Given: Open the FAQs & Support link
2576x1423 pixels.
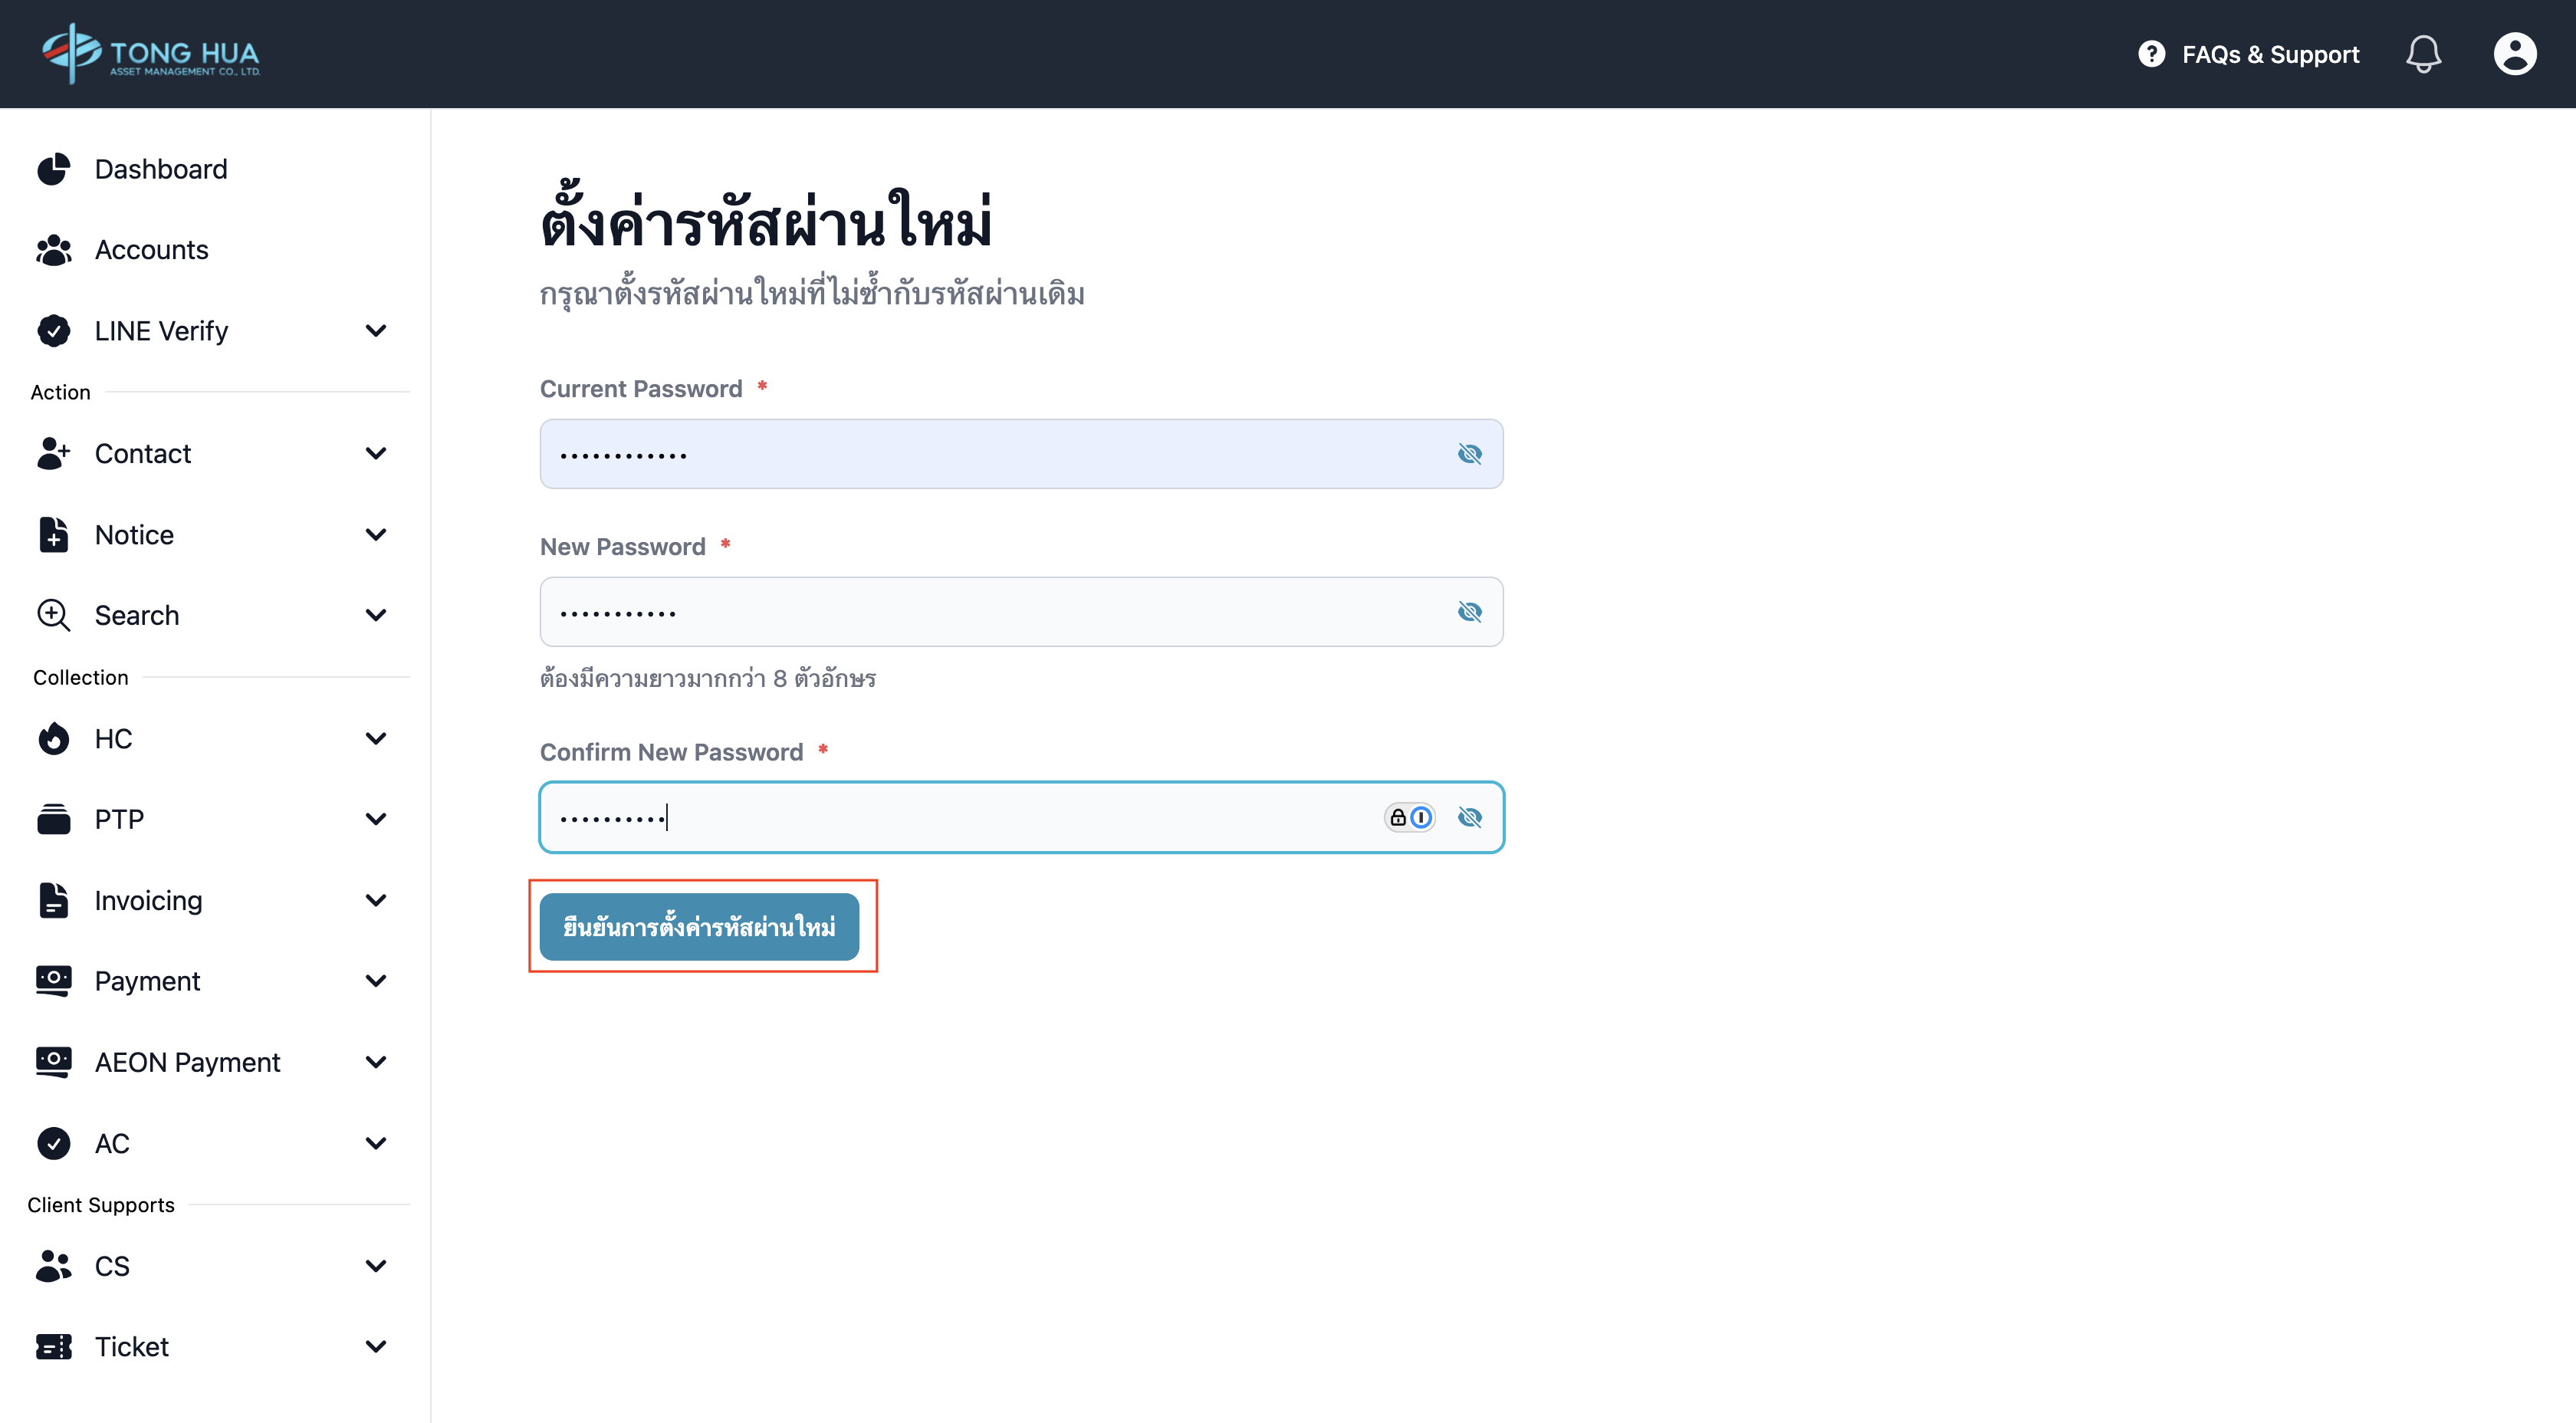Looking at the screenshot, I should click(x=2270, y=54).
